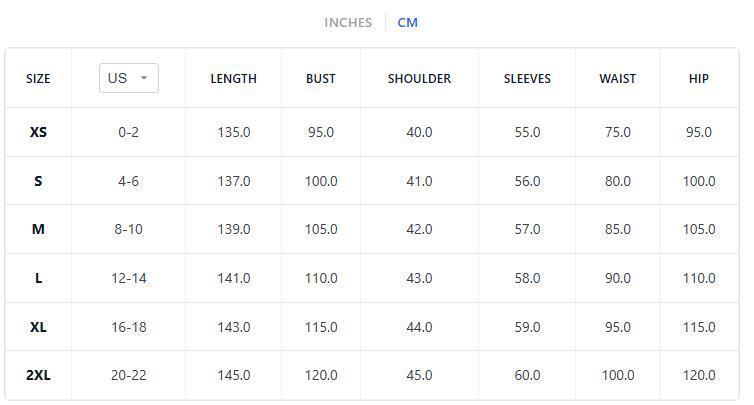This screenshot has width=754, height=405.
Task: Click the 20-22 US size cell
Action: coord(128,375)
